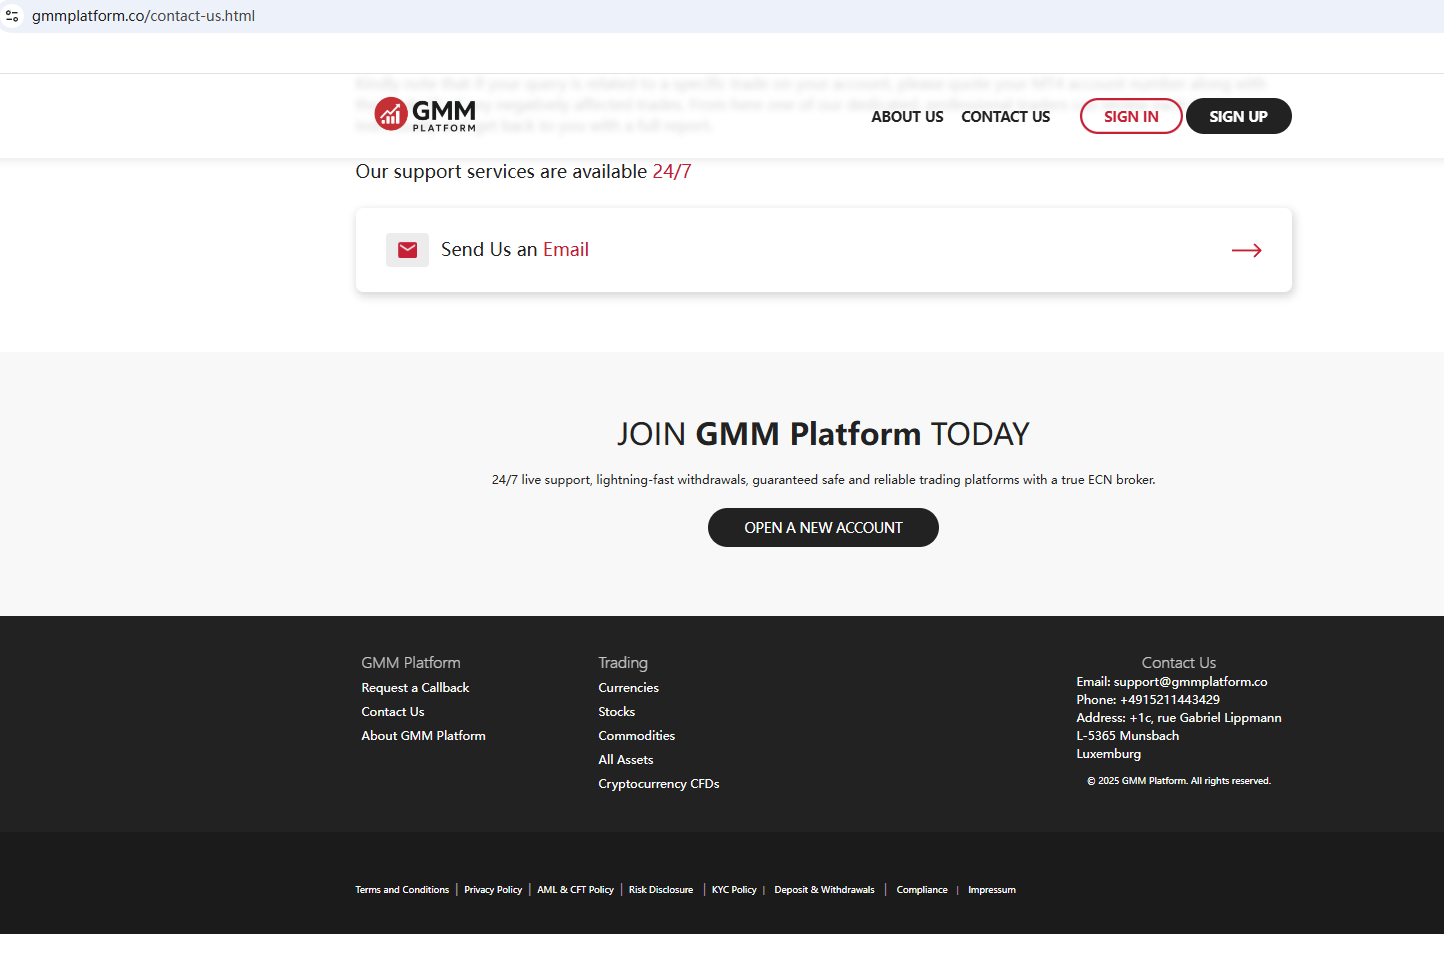Click the red envelope email icon

point(407,250)
